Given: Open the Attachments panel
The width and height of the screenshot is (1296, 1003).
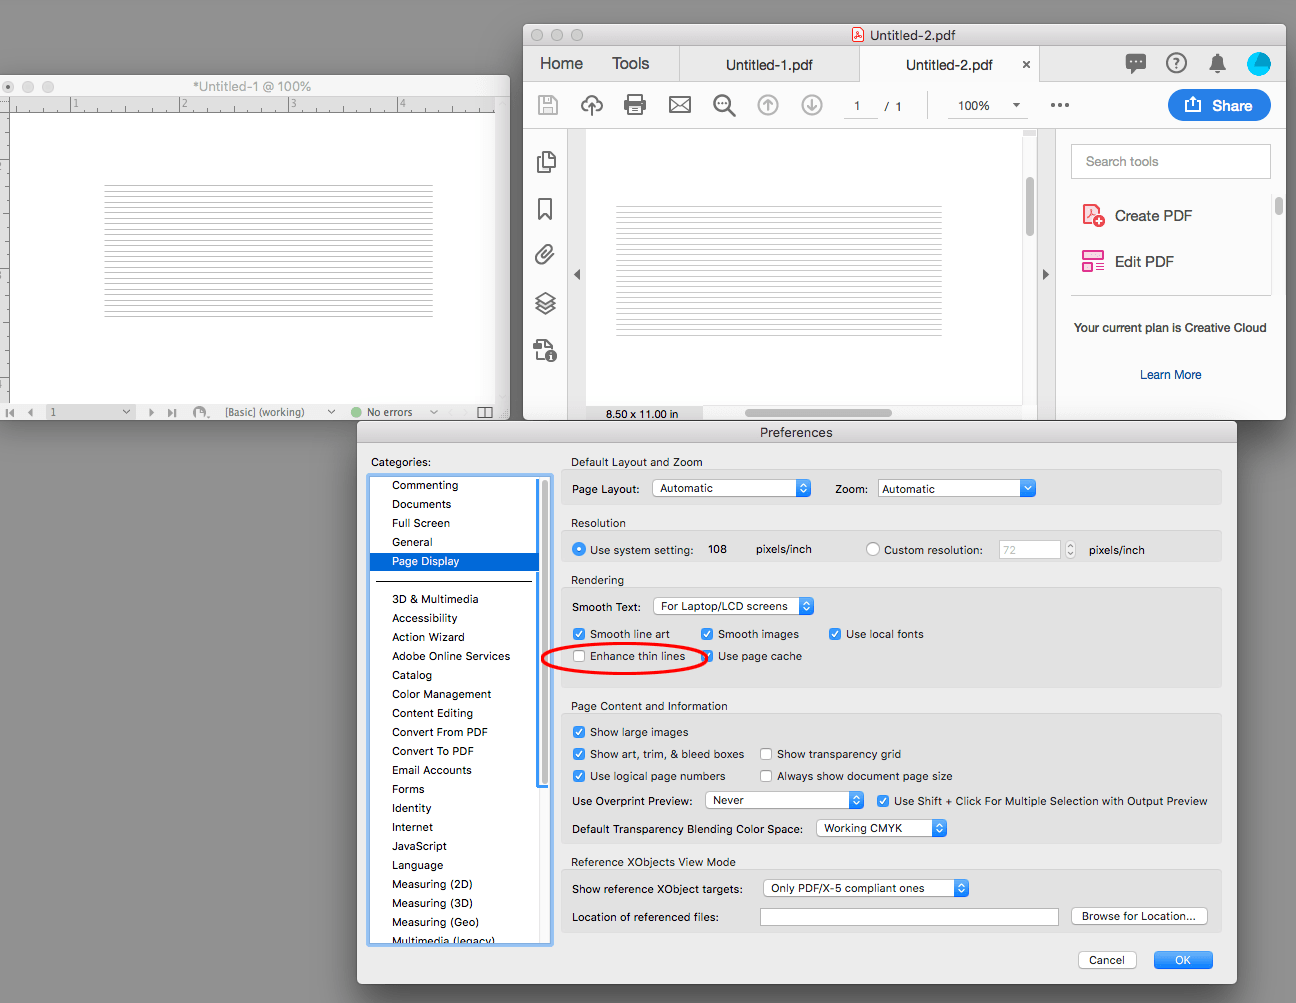Looking at the screenshot, I should (x=545, y=255).
